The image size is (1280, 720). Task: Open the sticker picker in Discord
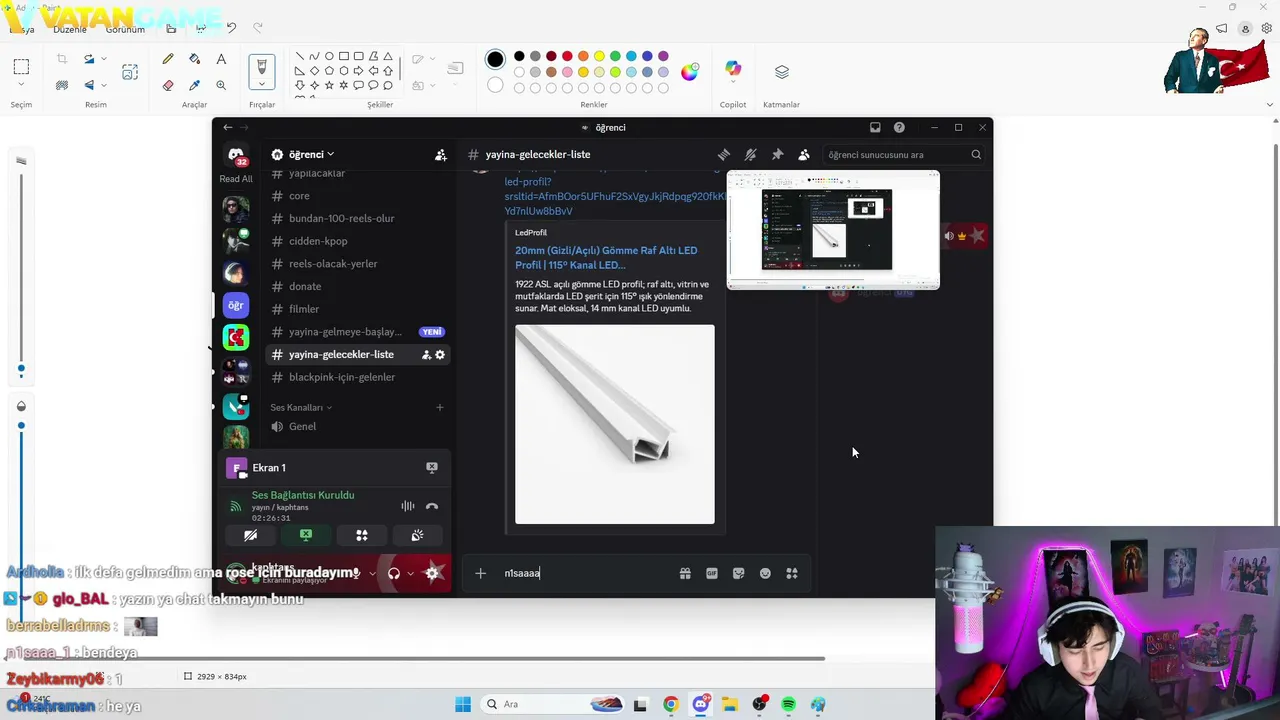point(738,573)
